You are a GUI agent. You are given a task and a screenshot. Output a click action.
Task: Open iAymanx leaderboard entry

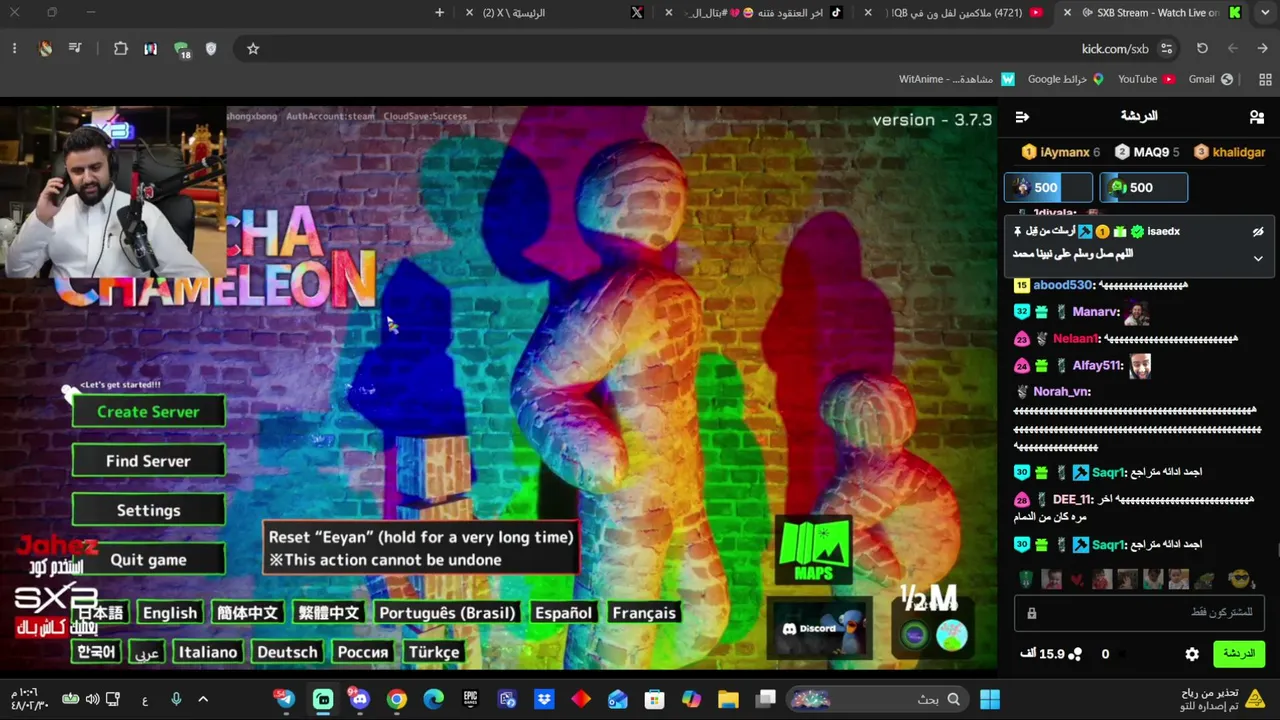(1061, 152)
